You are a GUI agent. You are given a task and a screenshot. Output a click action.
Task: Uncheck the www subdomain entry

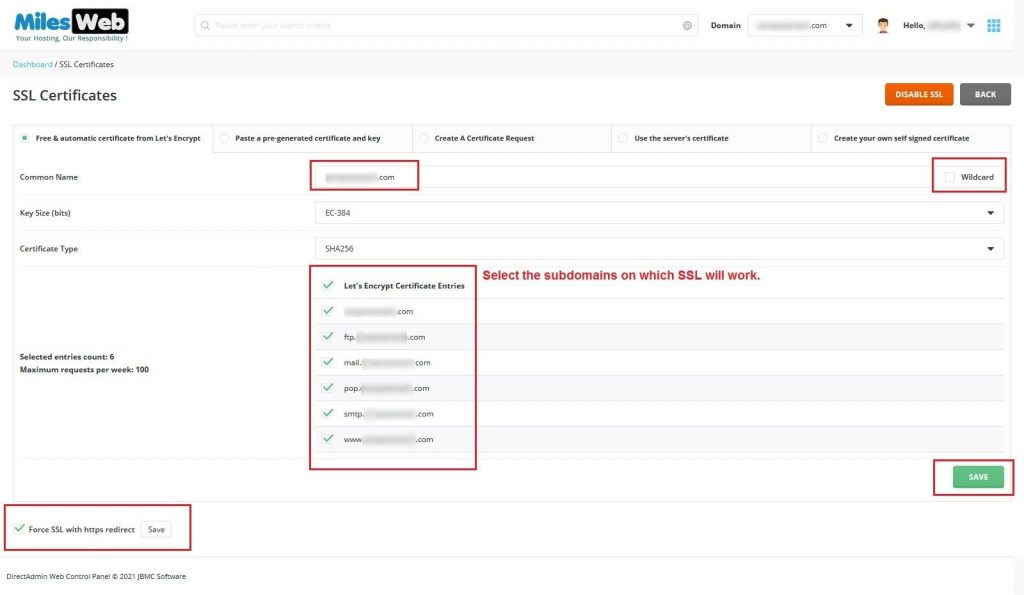[x=327, y=439]
